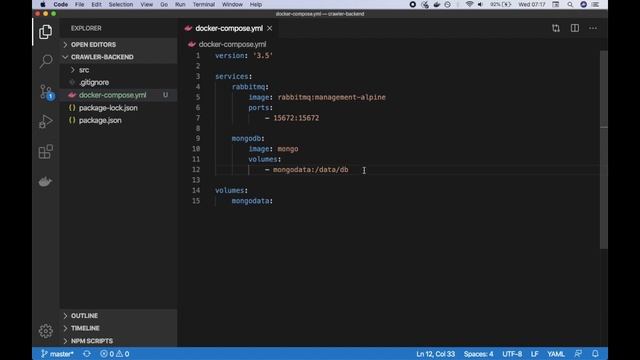Click the '15672:15672' port mapping text

click(296, 118)
